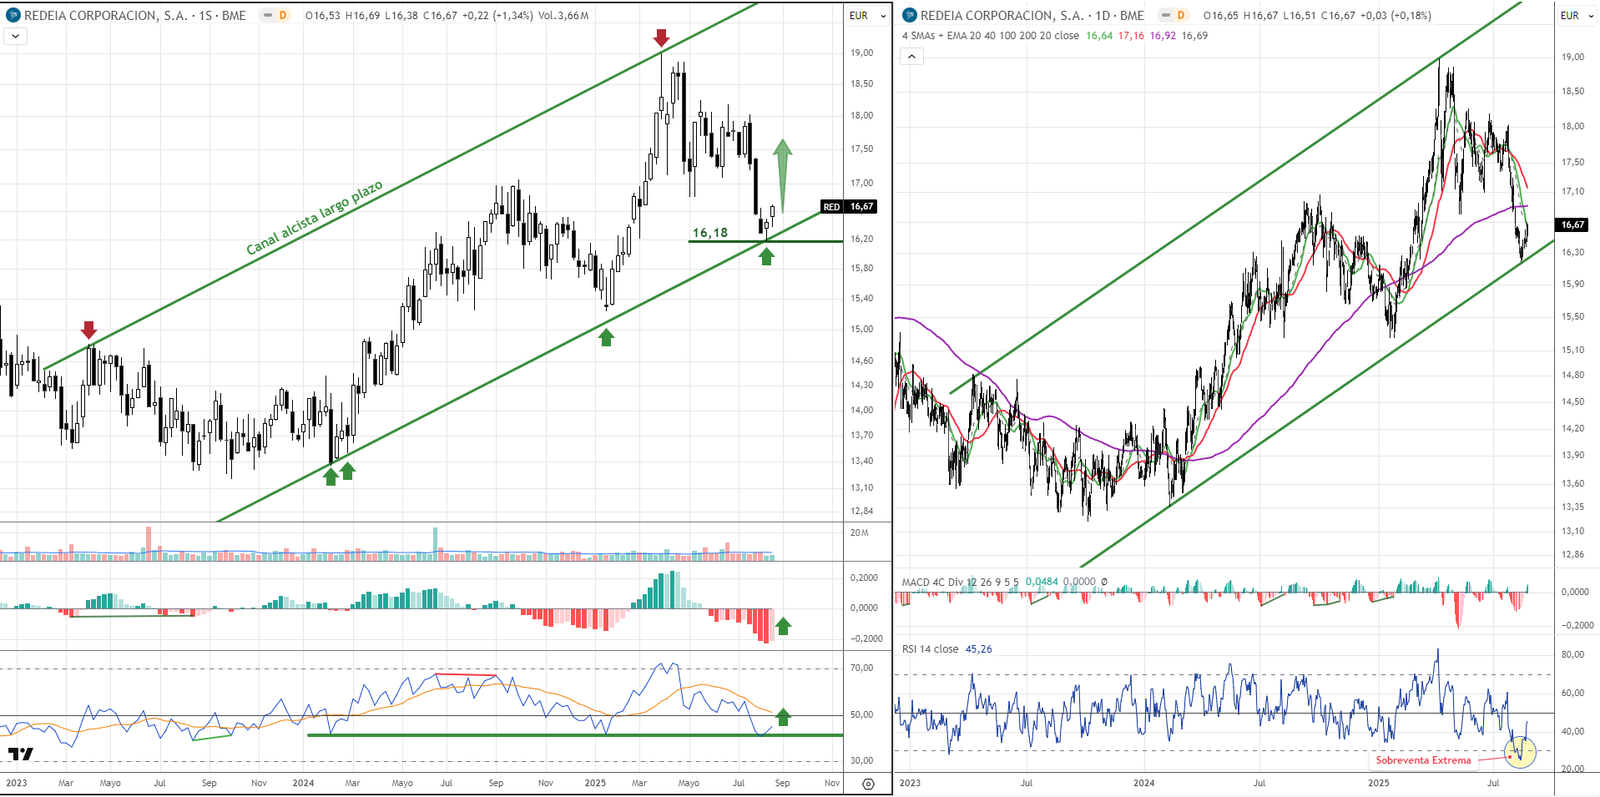Click the 19,00 price level on weekly axis
This screenshot has width=1600, height=797.
point(861,53)
